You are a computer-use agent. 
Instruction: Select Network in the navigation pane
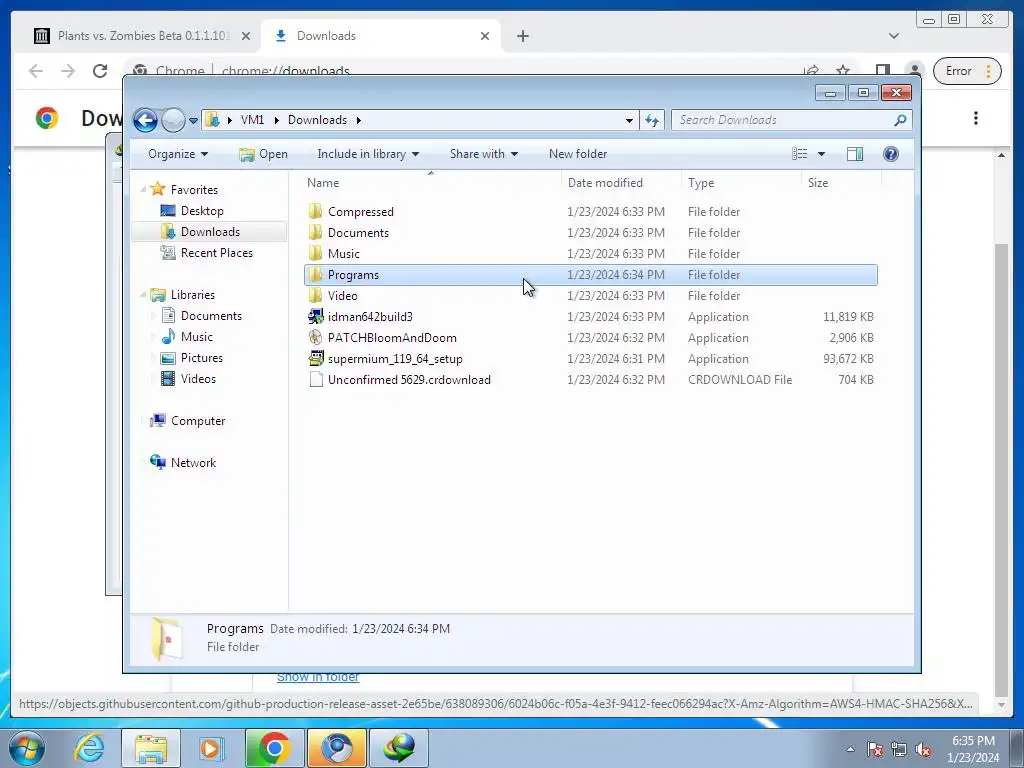[193, 463]
